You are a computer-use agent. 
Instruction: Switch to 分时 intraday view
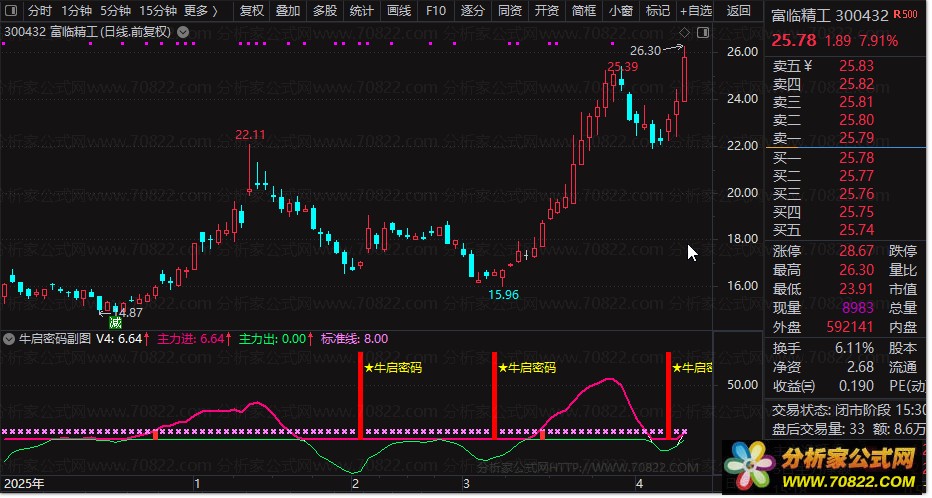click(x=40, y=11)
